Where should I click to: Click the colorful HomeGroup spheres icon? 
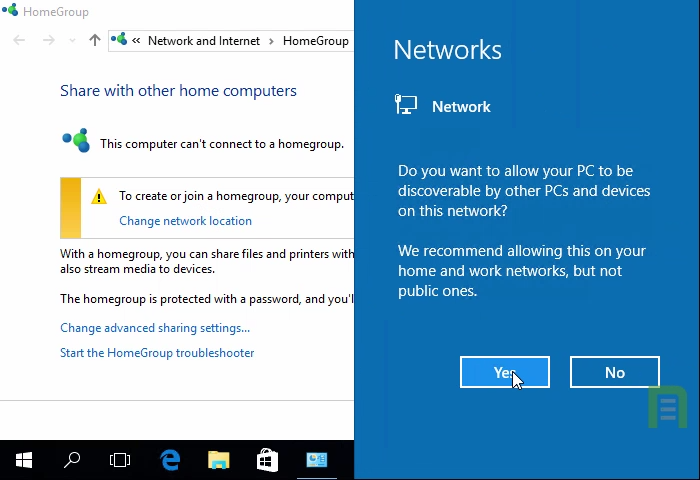(x=76, y=140)
